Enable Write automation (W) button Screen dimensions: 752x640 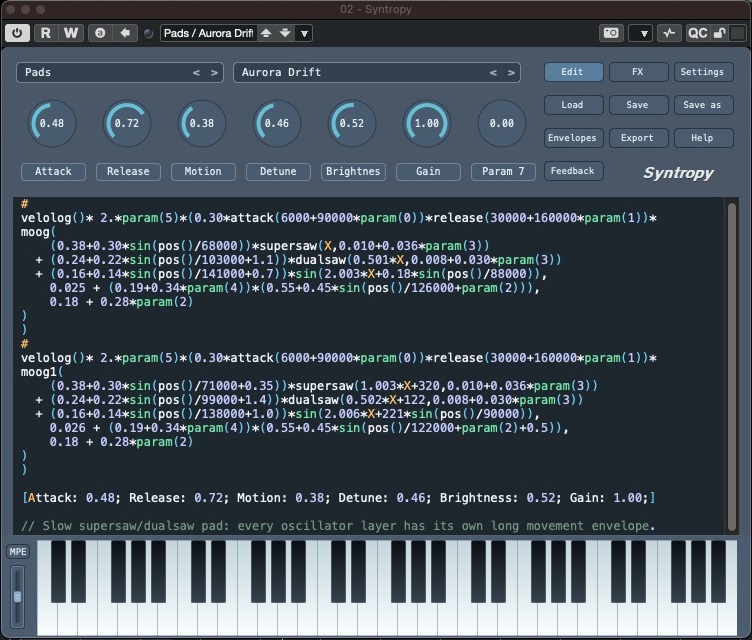71,33
